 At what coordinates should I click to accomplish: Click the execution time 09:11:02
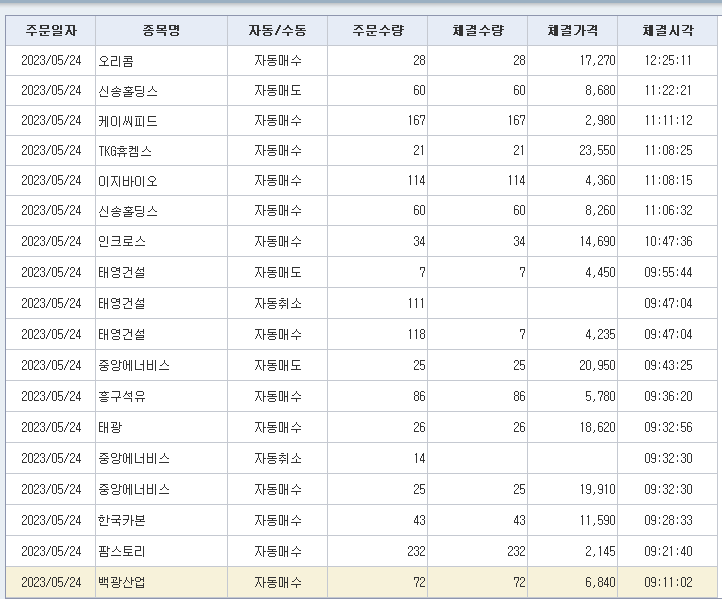pyautogui.click(x=668, y=582)
